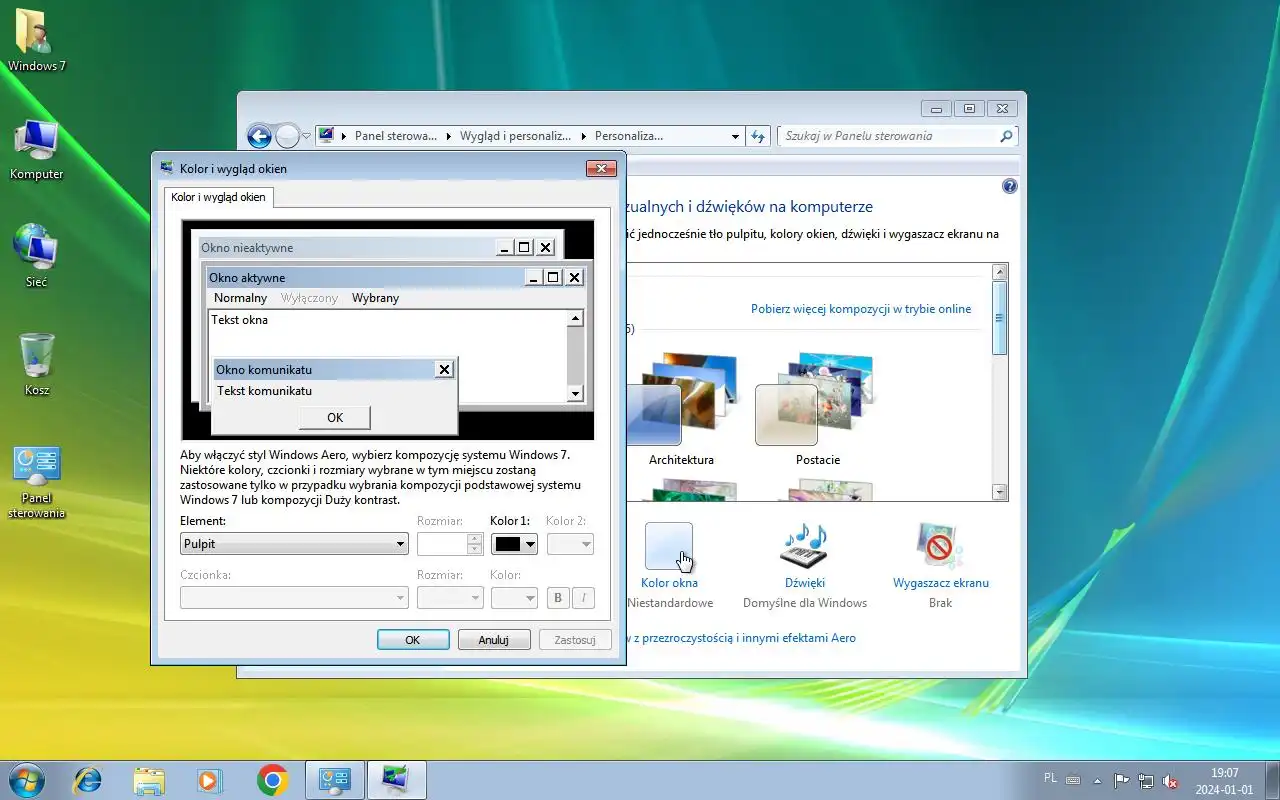Click the Szukaj w Panelu sterowania field
Image resolution: width=1280 pixels, height=800 pixels.
tap(888, 136)
